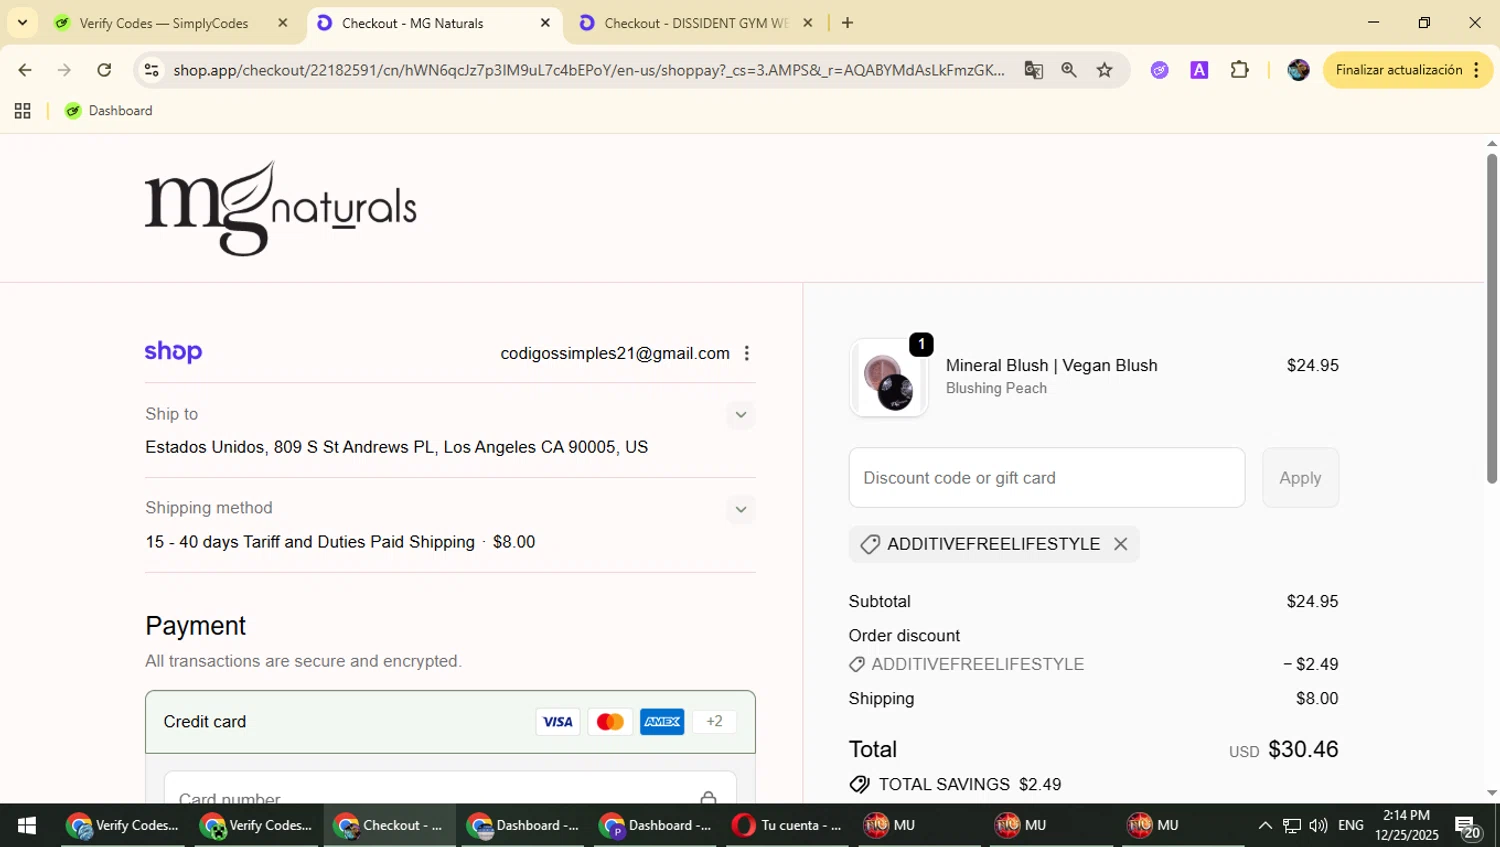Open the Chrome profile avatar
This screenshot has width=1500, height=847.
(x=1298, y=70)
